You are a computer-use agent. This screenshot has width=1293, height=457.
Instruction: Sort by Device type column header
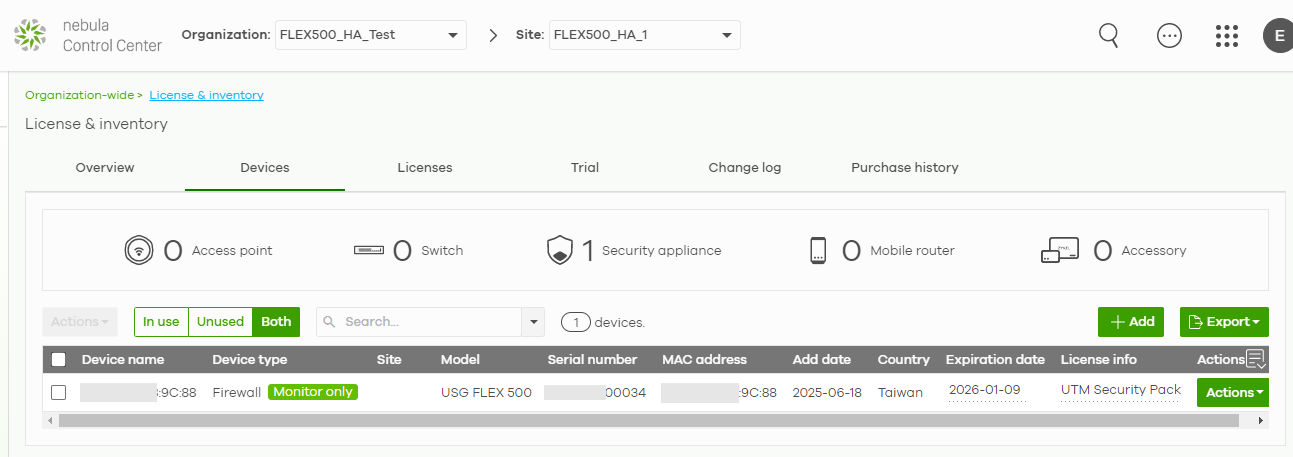(x=250, y=359)
